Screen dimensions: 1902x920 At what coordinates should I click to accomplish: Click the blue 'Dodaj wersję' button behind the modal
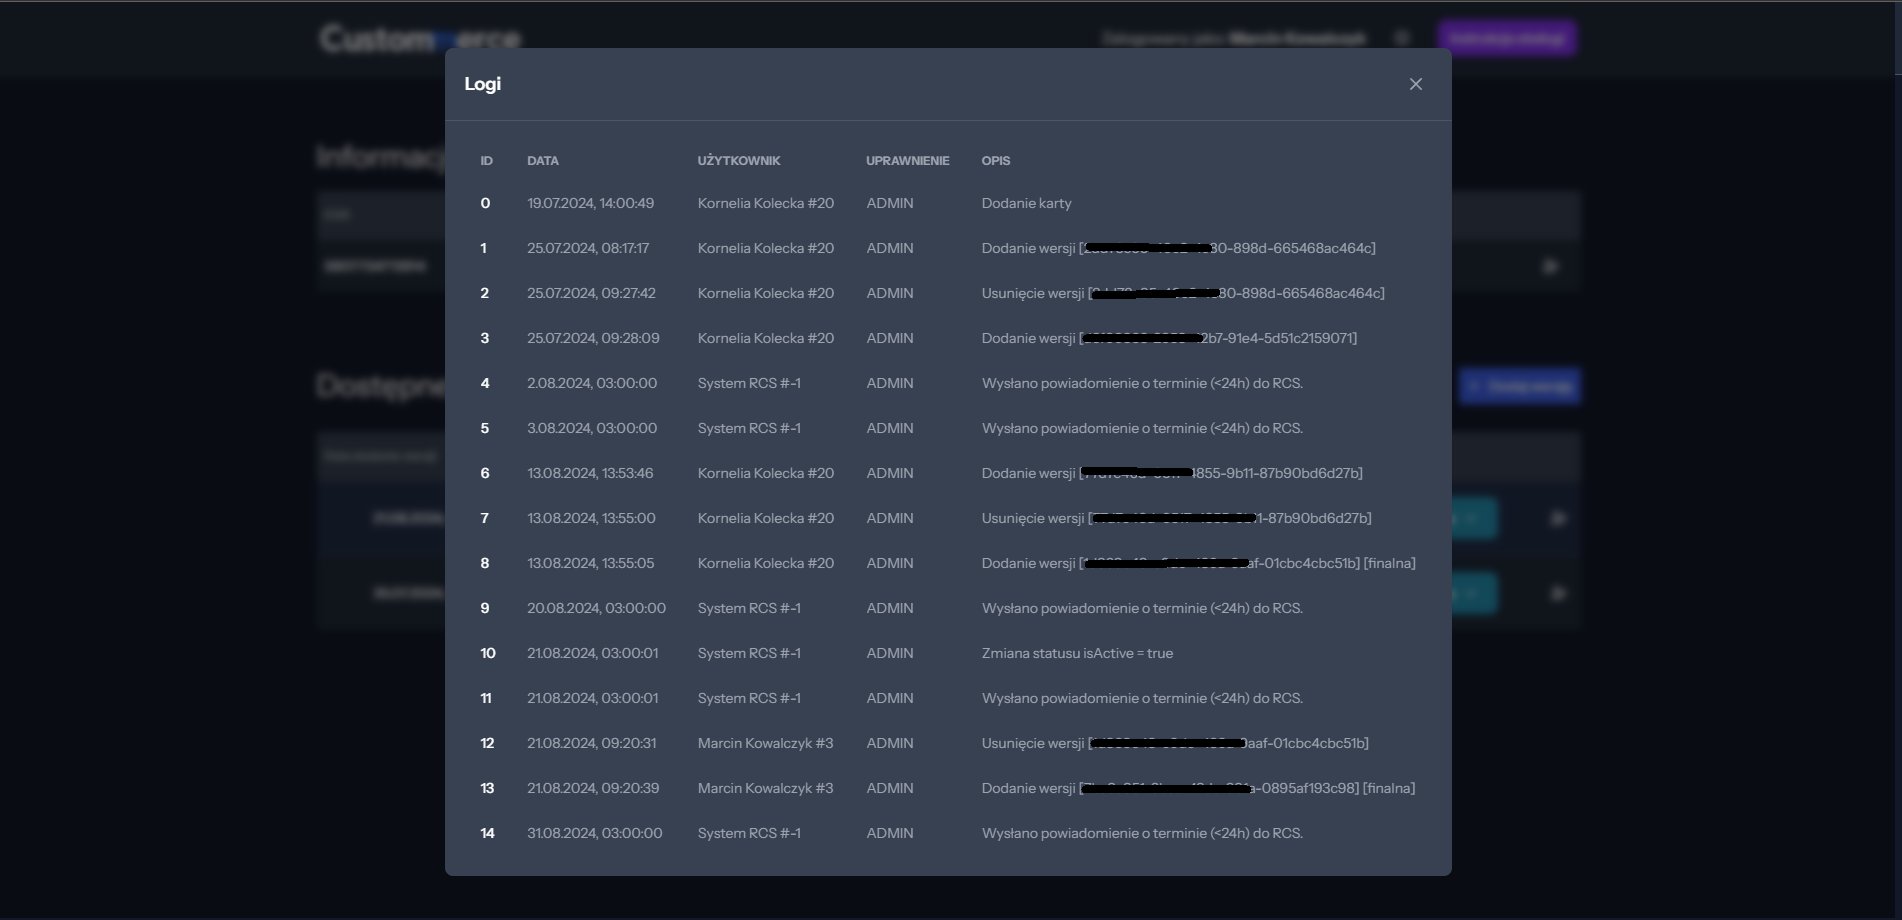pos(1521,386)
